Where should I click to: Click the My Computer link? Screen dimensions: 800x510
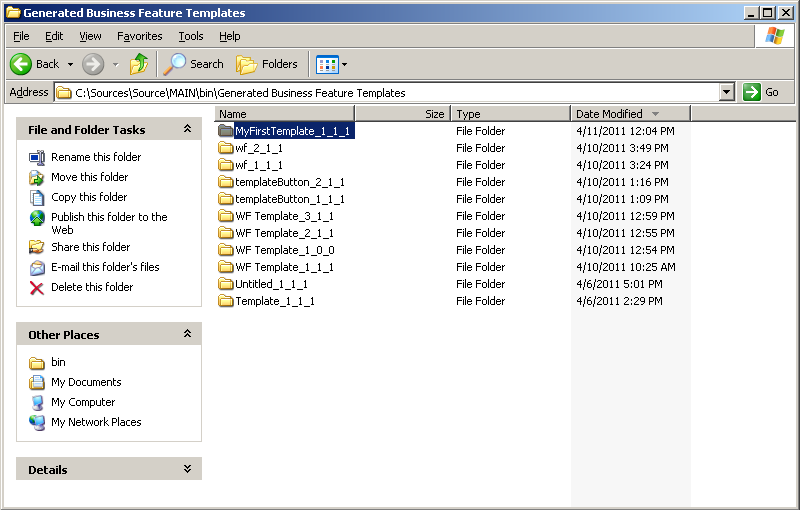(83, 402)
